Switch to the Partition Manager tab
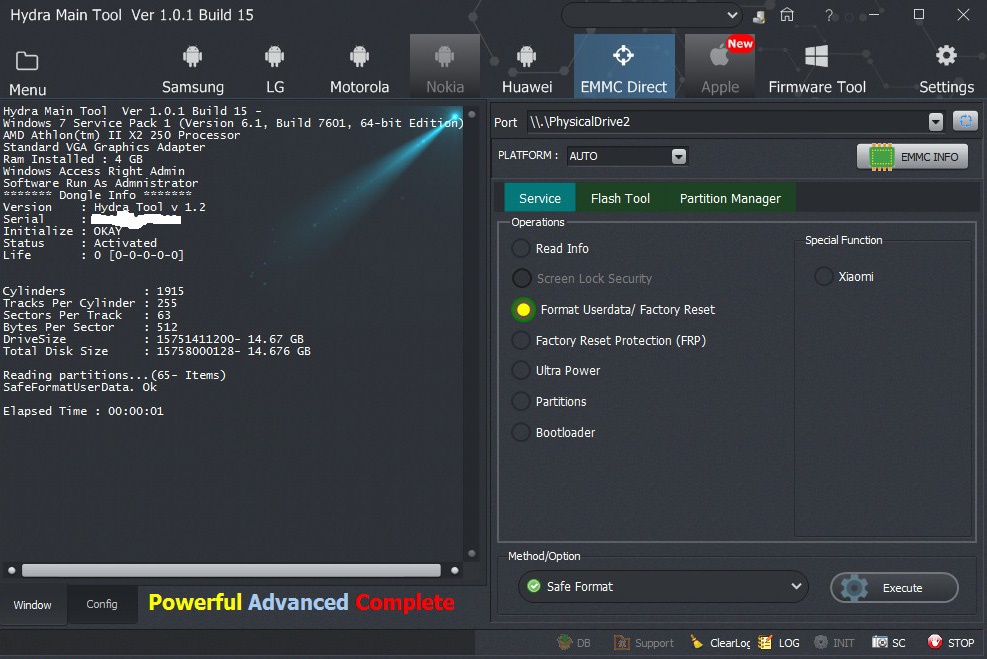987x659 pixels. click(x=730, y=198)
